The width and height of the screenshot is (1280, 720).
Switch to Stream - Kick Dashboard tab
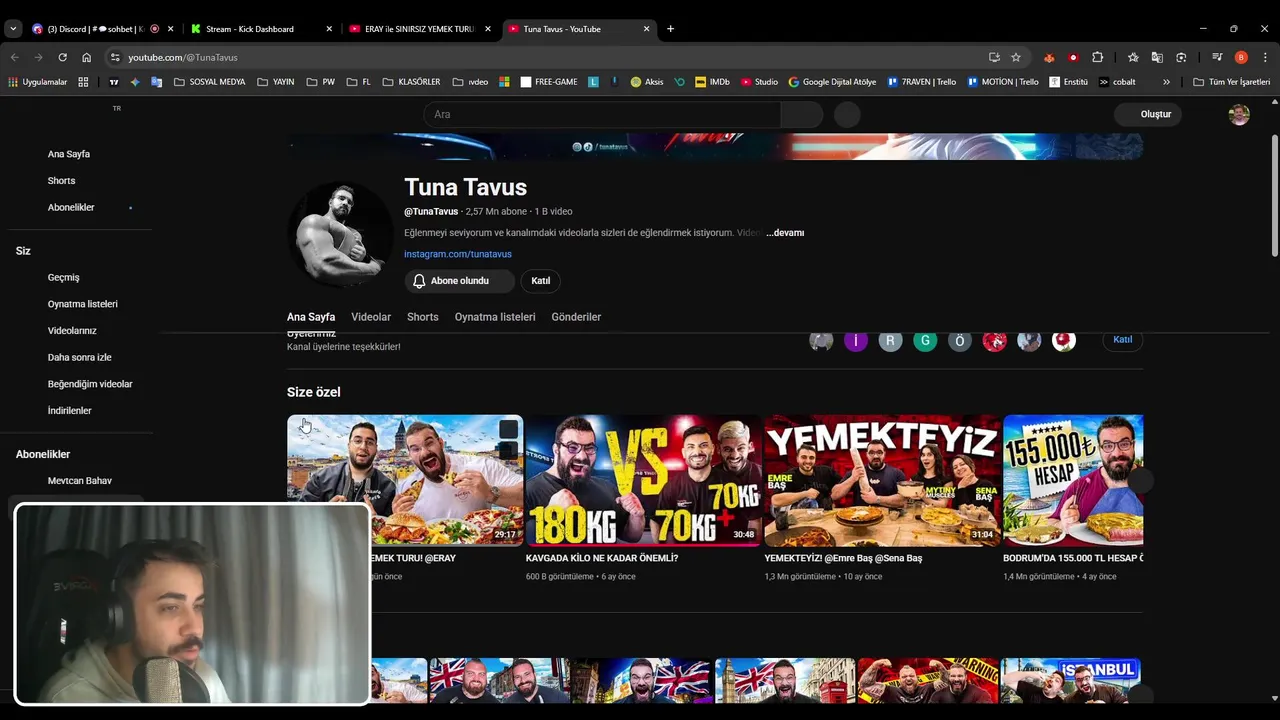click(x=261, y=29)
